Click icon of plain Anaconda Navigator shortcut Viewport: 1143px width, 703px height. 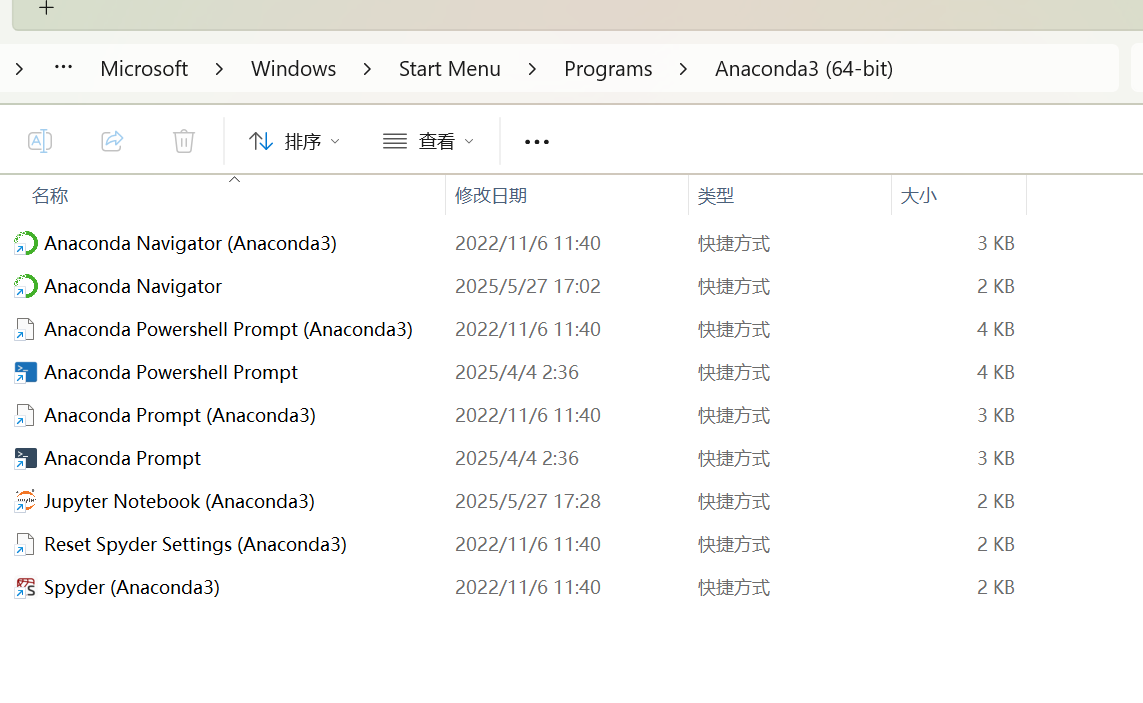click(x=25, y=286)
